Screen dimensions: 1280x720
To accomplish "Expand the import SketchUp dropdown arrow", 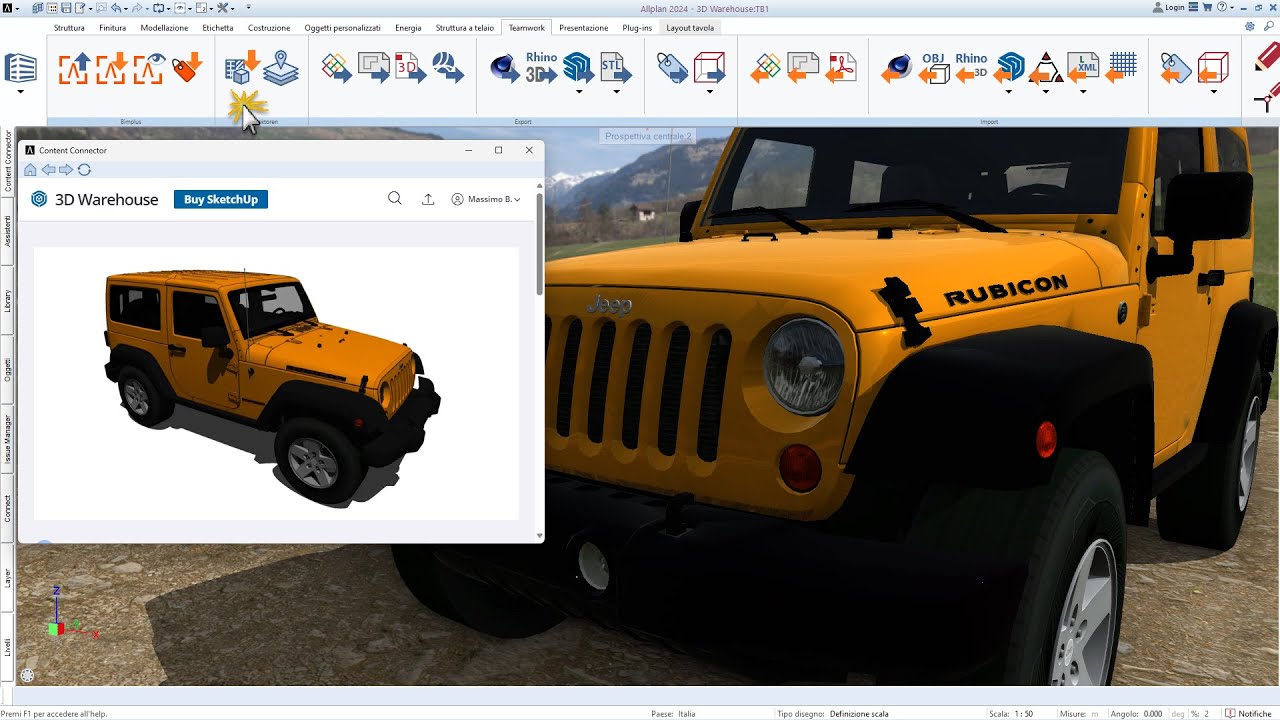I will pyautogui.click(x=1008, y=92).
